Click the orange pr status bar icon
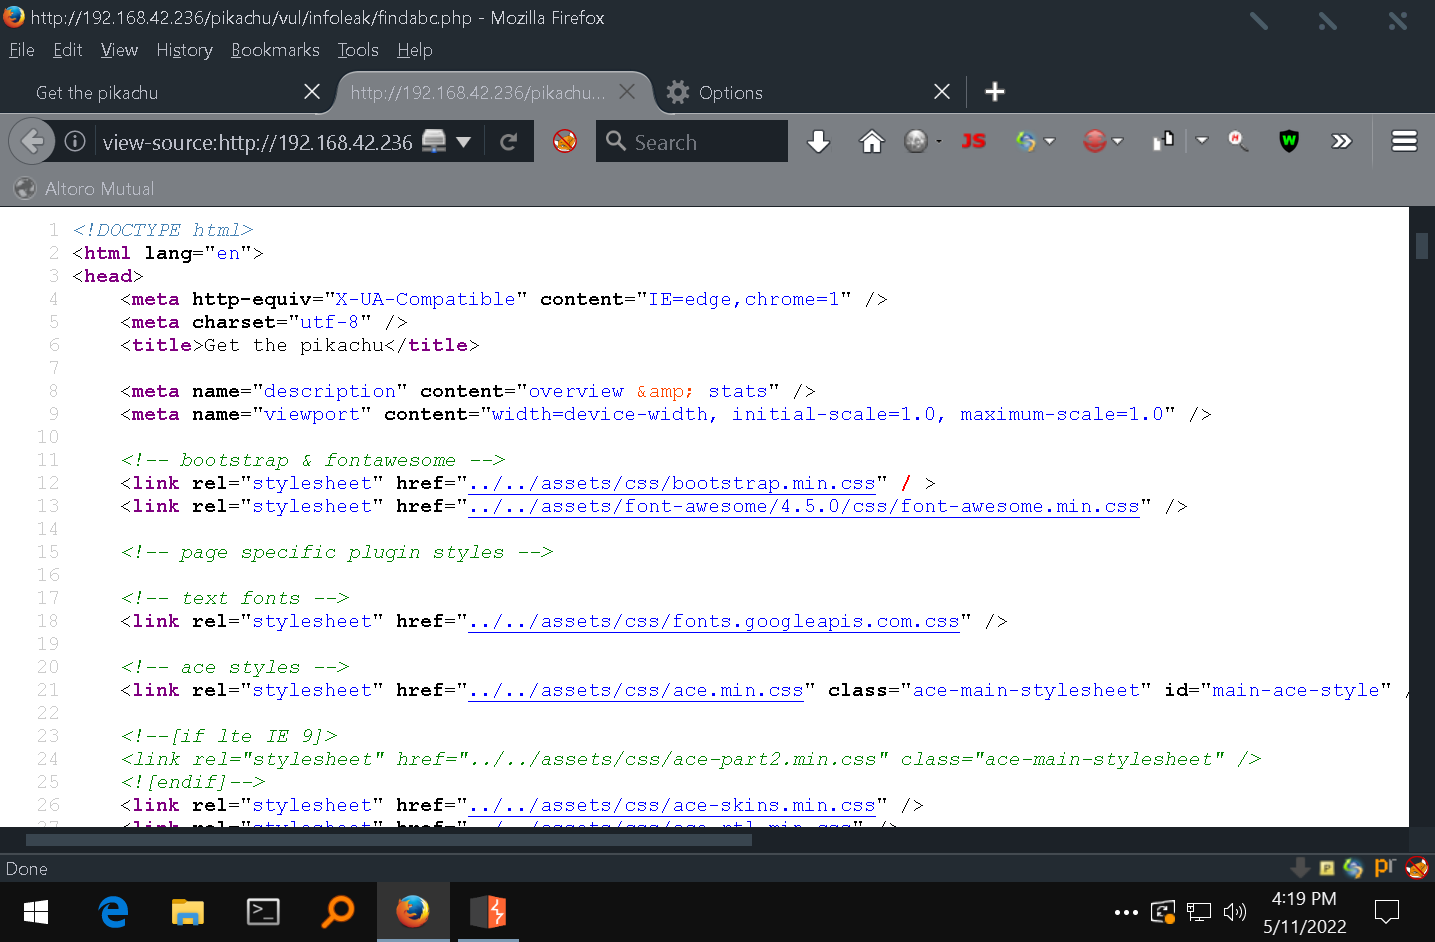Viewport: 1435px width, 942px height. [1385, 867]
